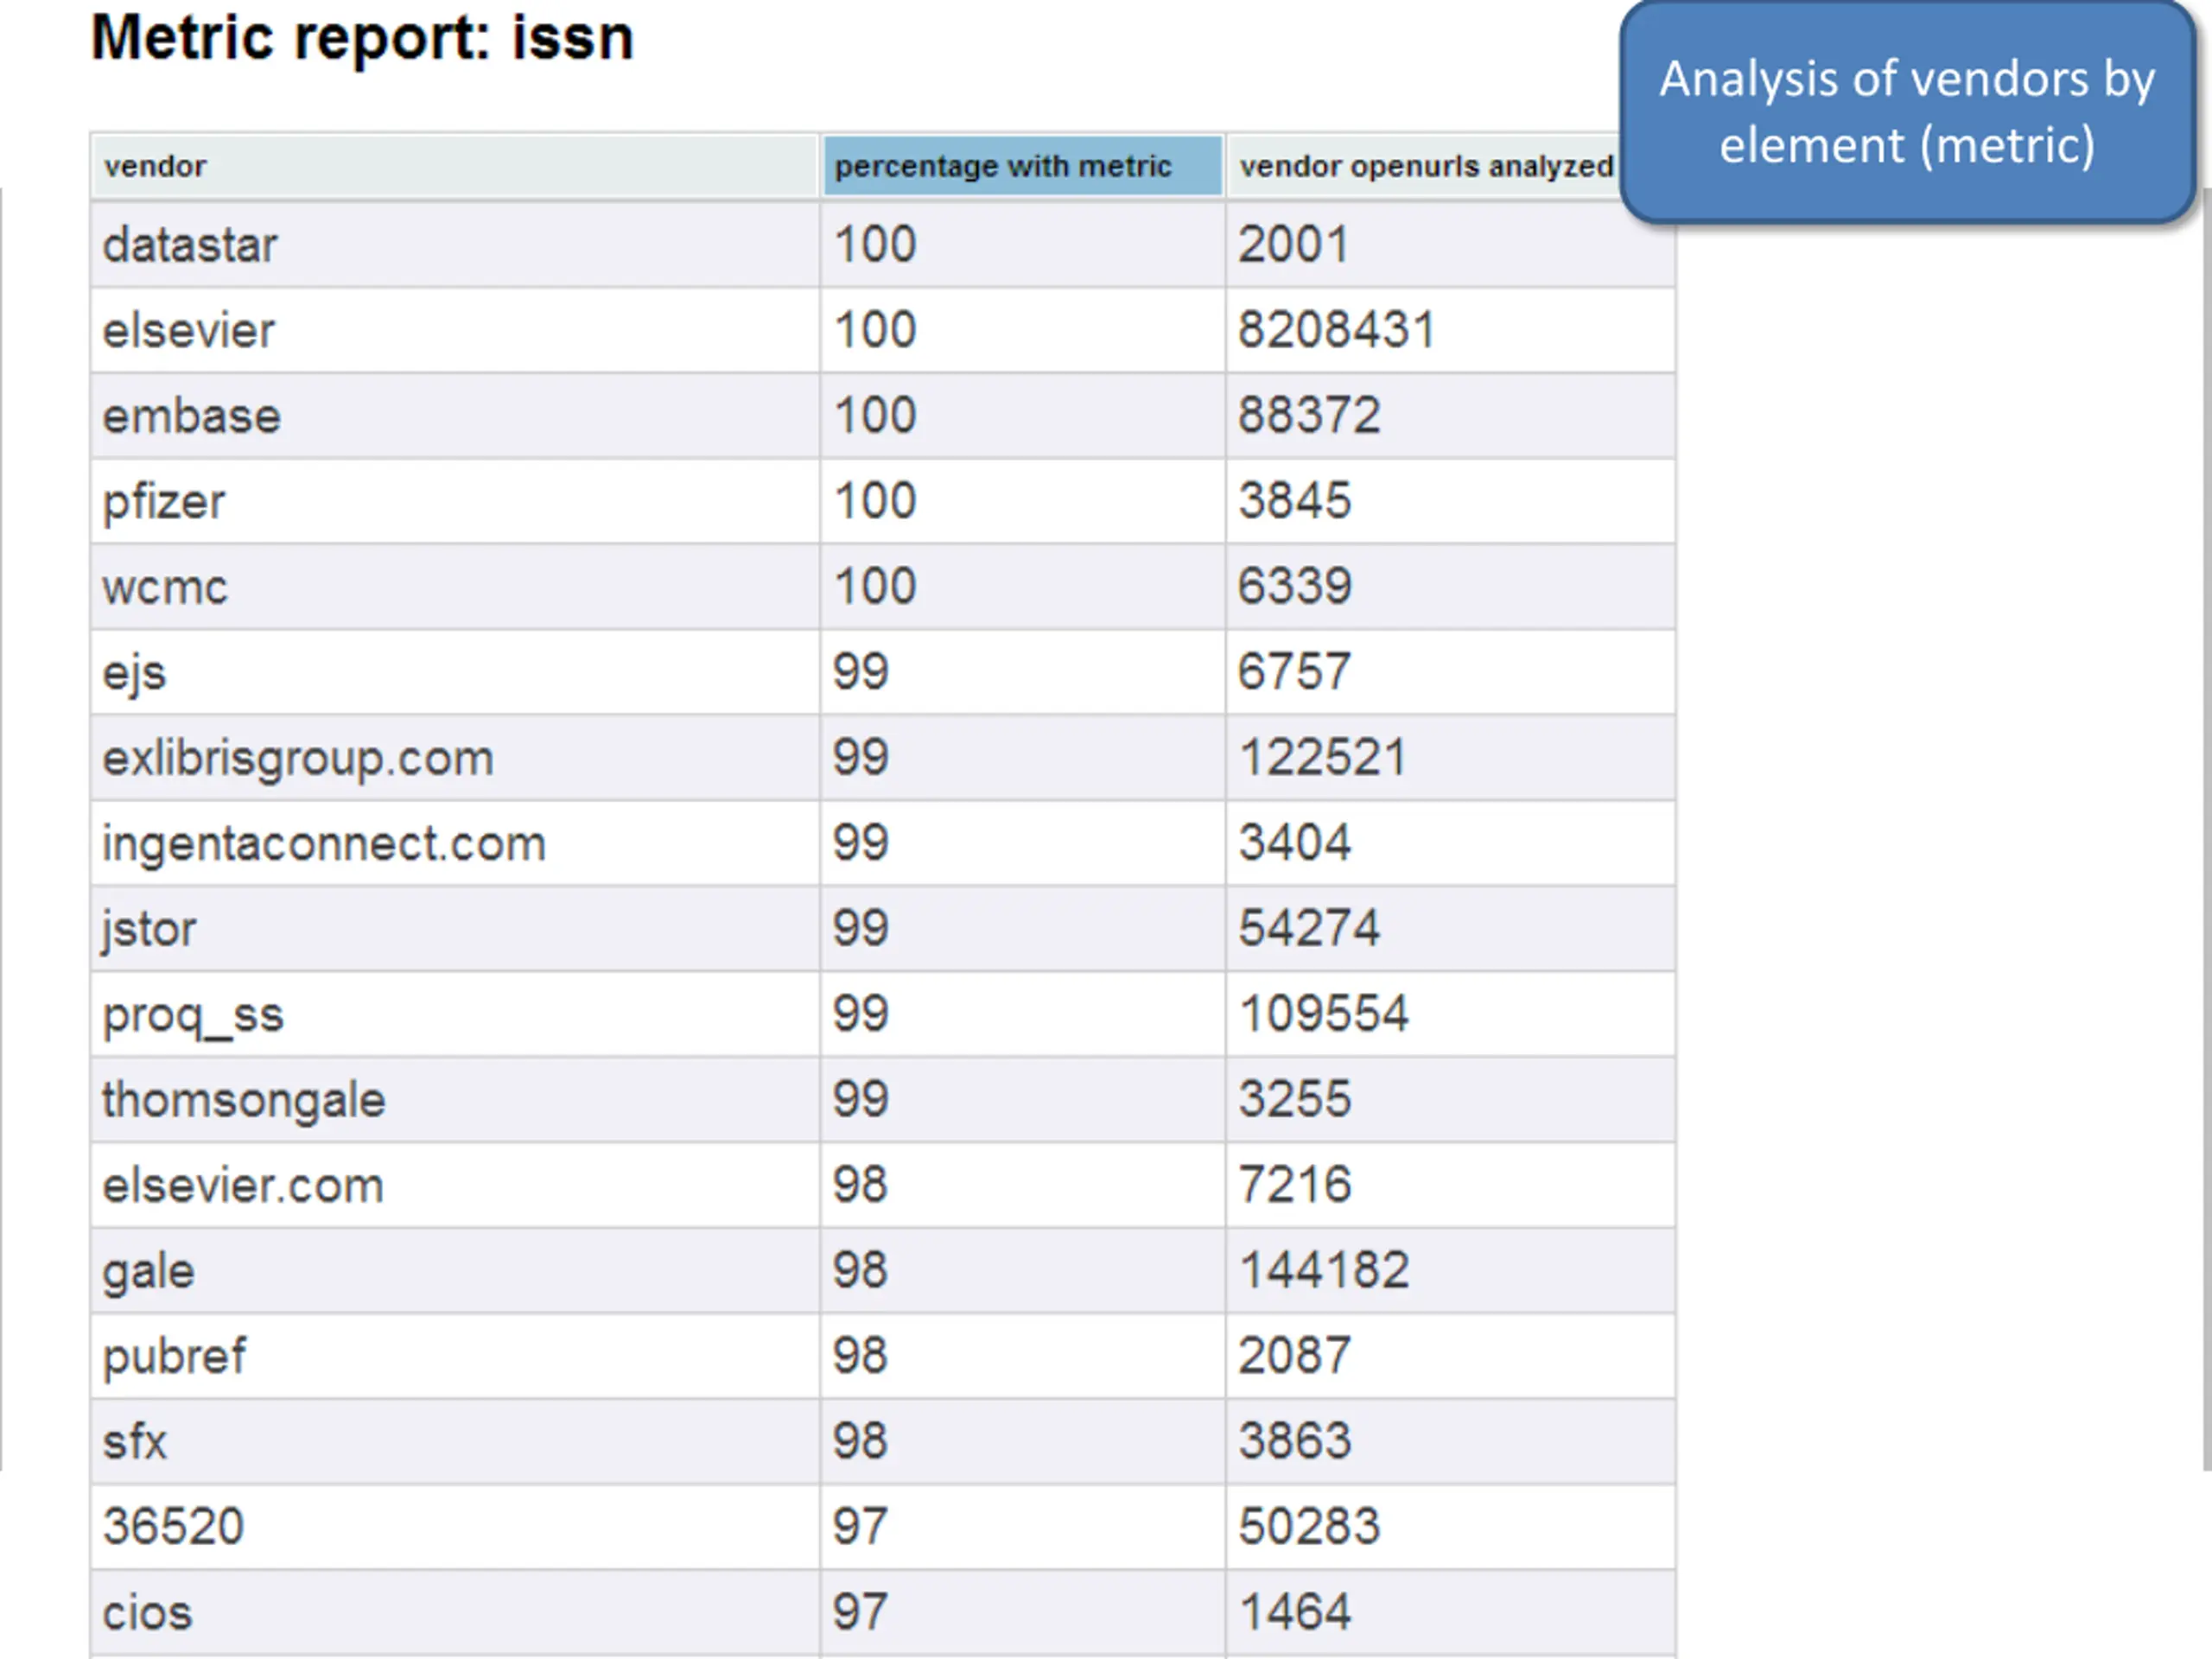Select the 3863 openurls value
This screenshot has width=2212, height=1659.
[1295, 1442]
